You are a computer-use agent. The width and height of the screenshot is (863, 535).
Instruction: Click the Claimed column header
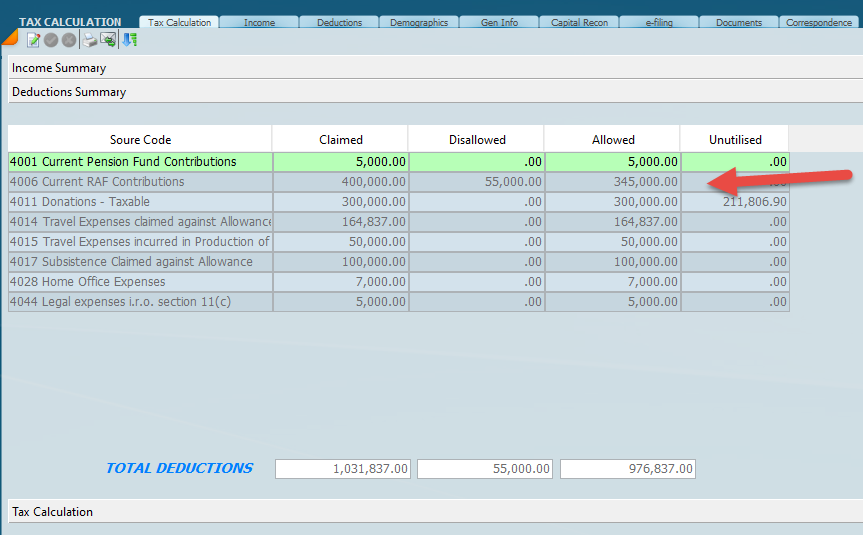[340, 140]
